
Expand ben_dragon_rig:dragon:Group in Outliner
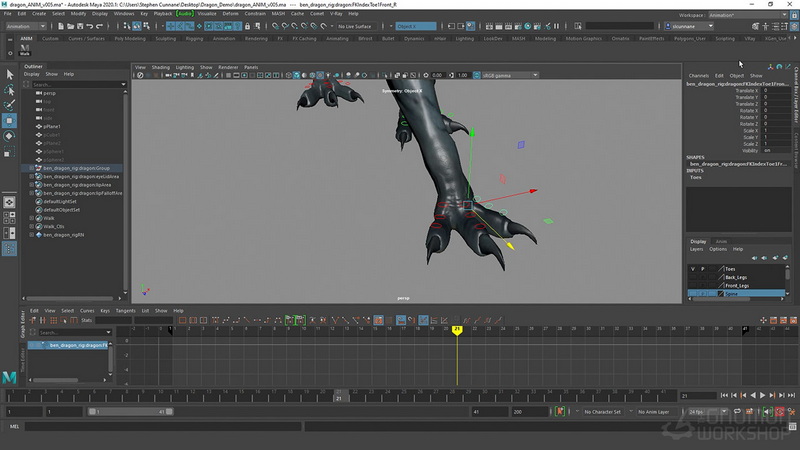pos(32,168)
